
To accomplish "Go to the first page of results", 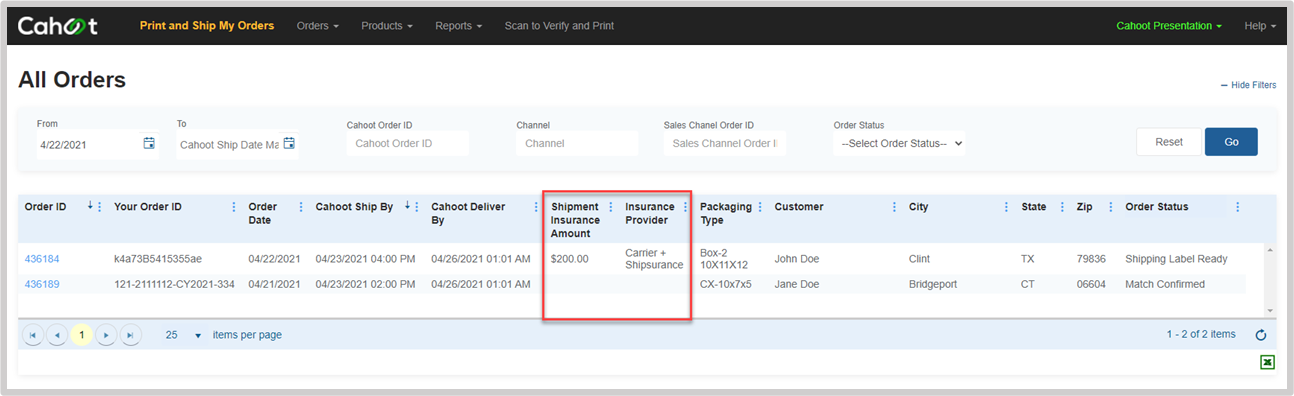I will click(x=32, y=335).
